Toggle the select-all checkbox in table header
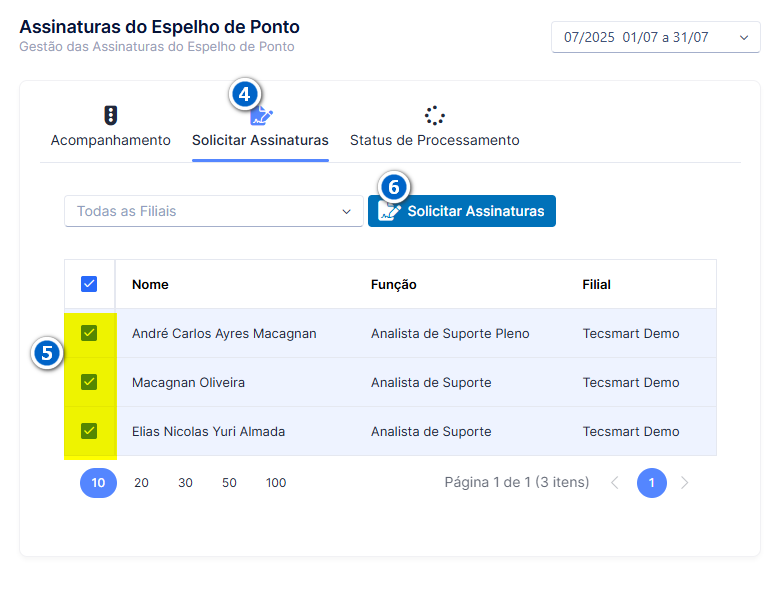This screenshot has height=591, width=774. [x=89, y=284]
